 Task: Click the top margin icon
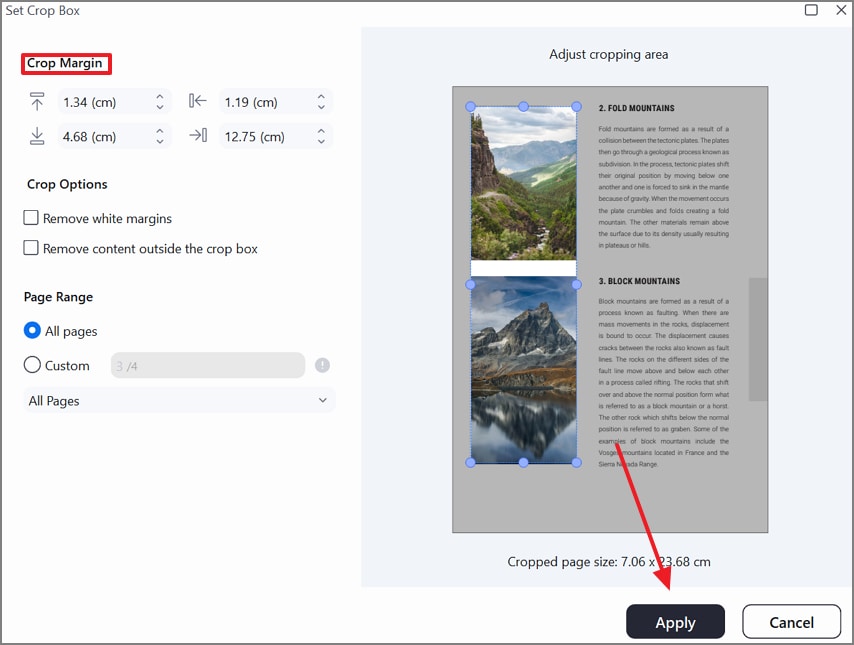coord(37,101)
